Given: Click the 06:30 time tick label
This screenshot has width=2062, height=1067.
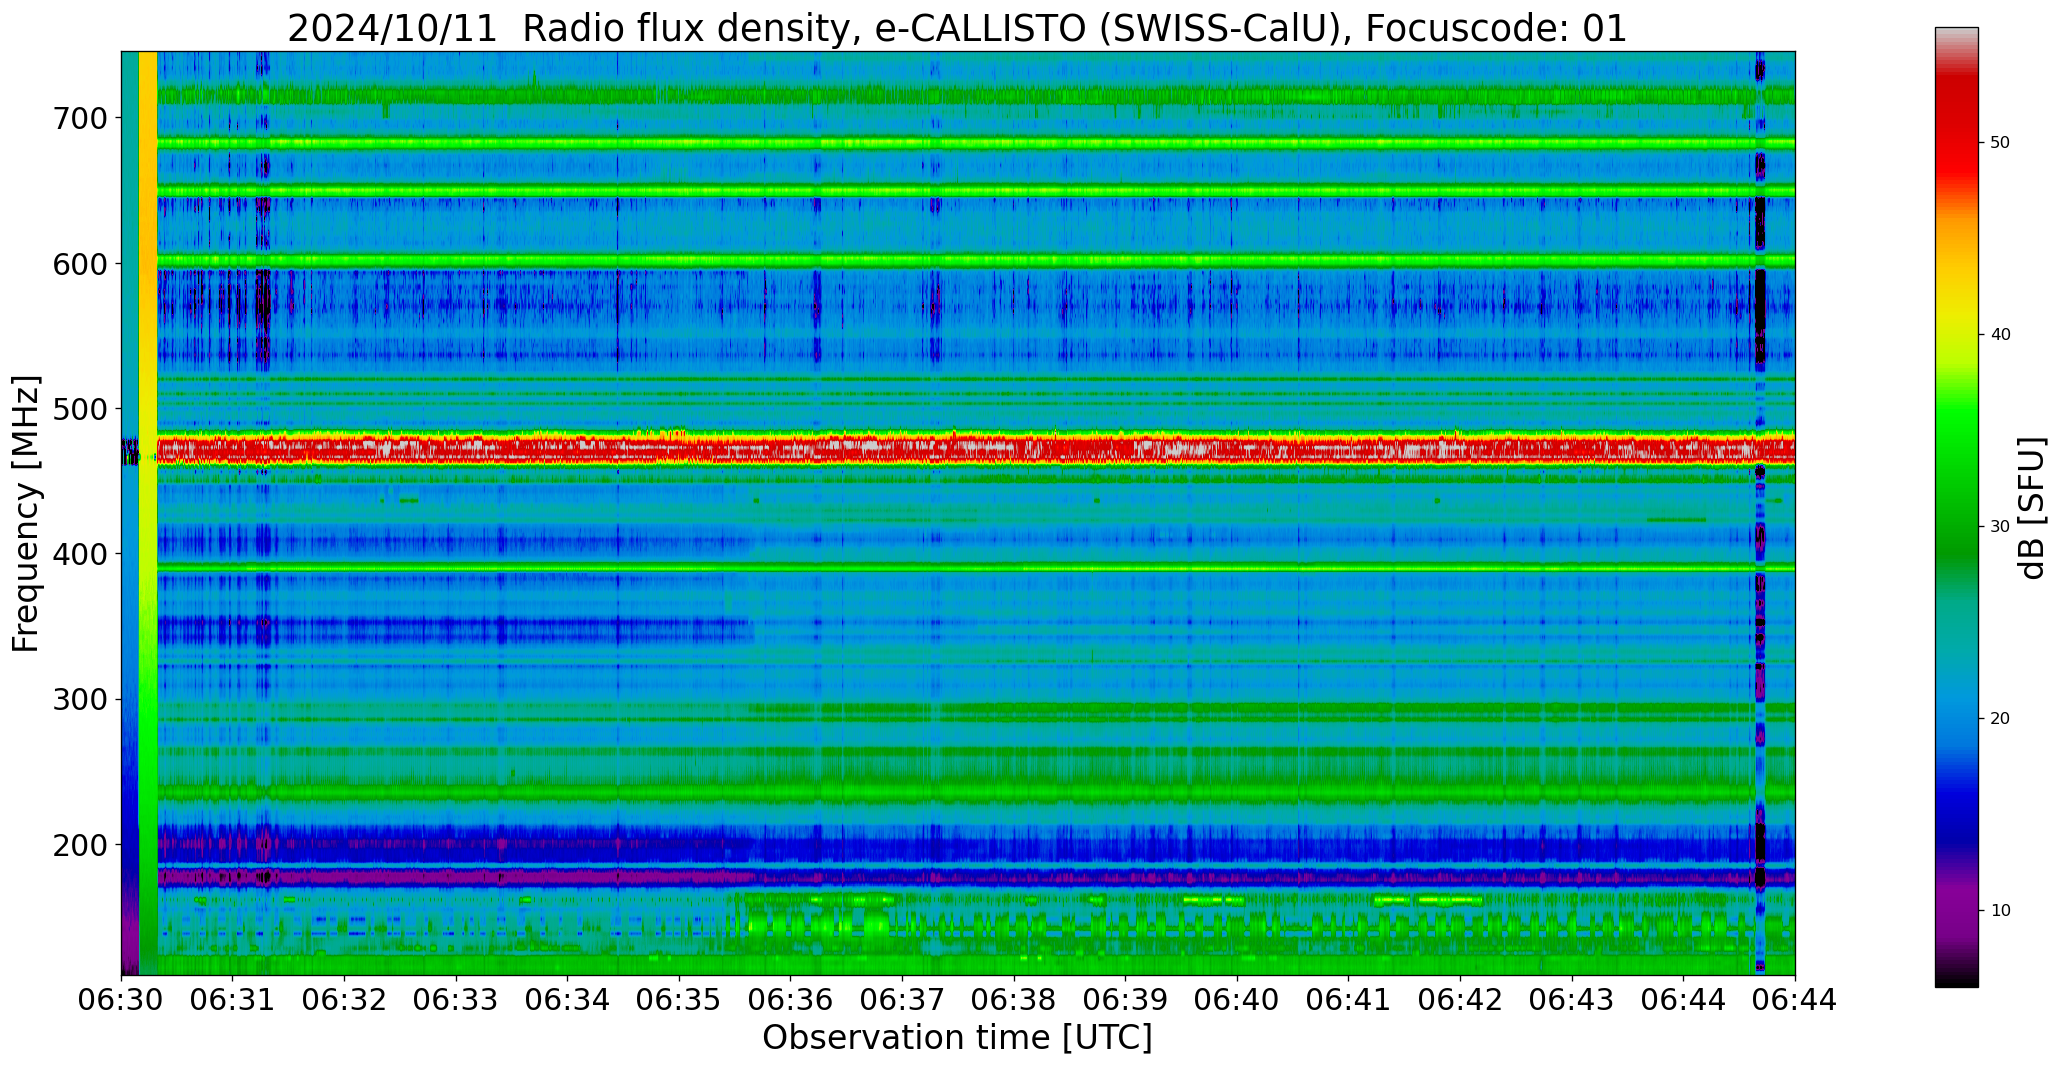Looking at the screenshot, I should pyautogui.click(x=122, y=1000).
